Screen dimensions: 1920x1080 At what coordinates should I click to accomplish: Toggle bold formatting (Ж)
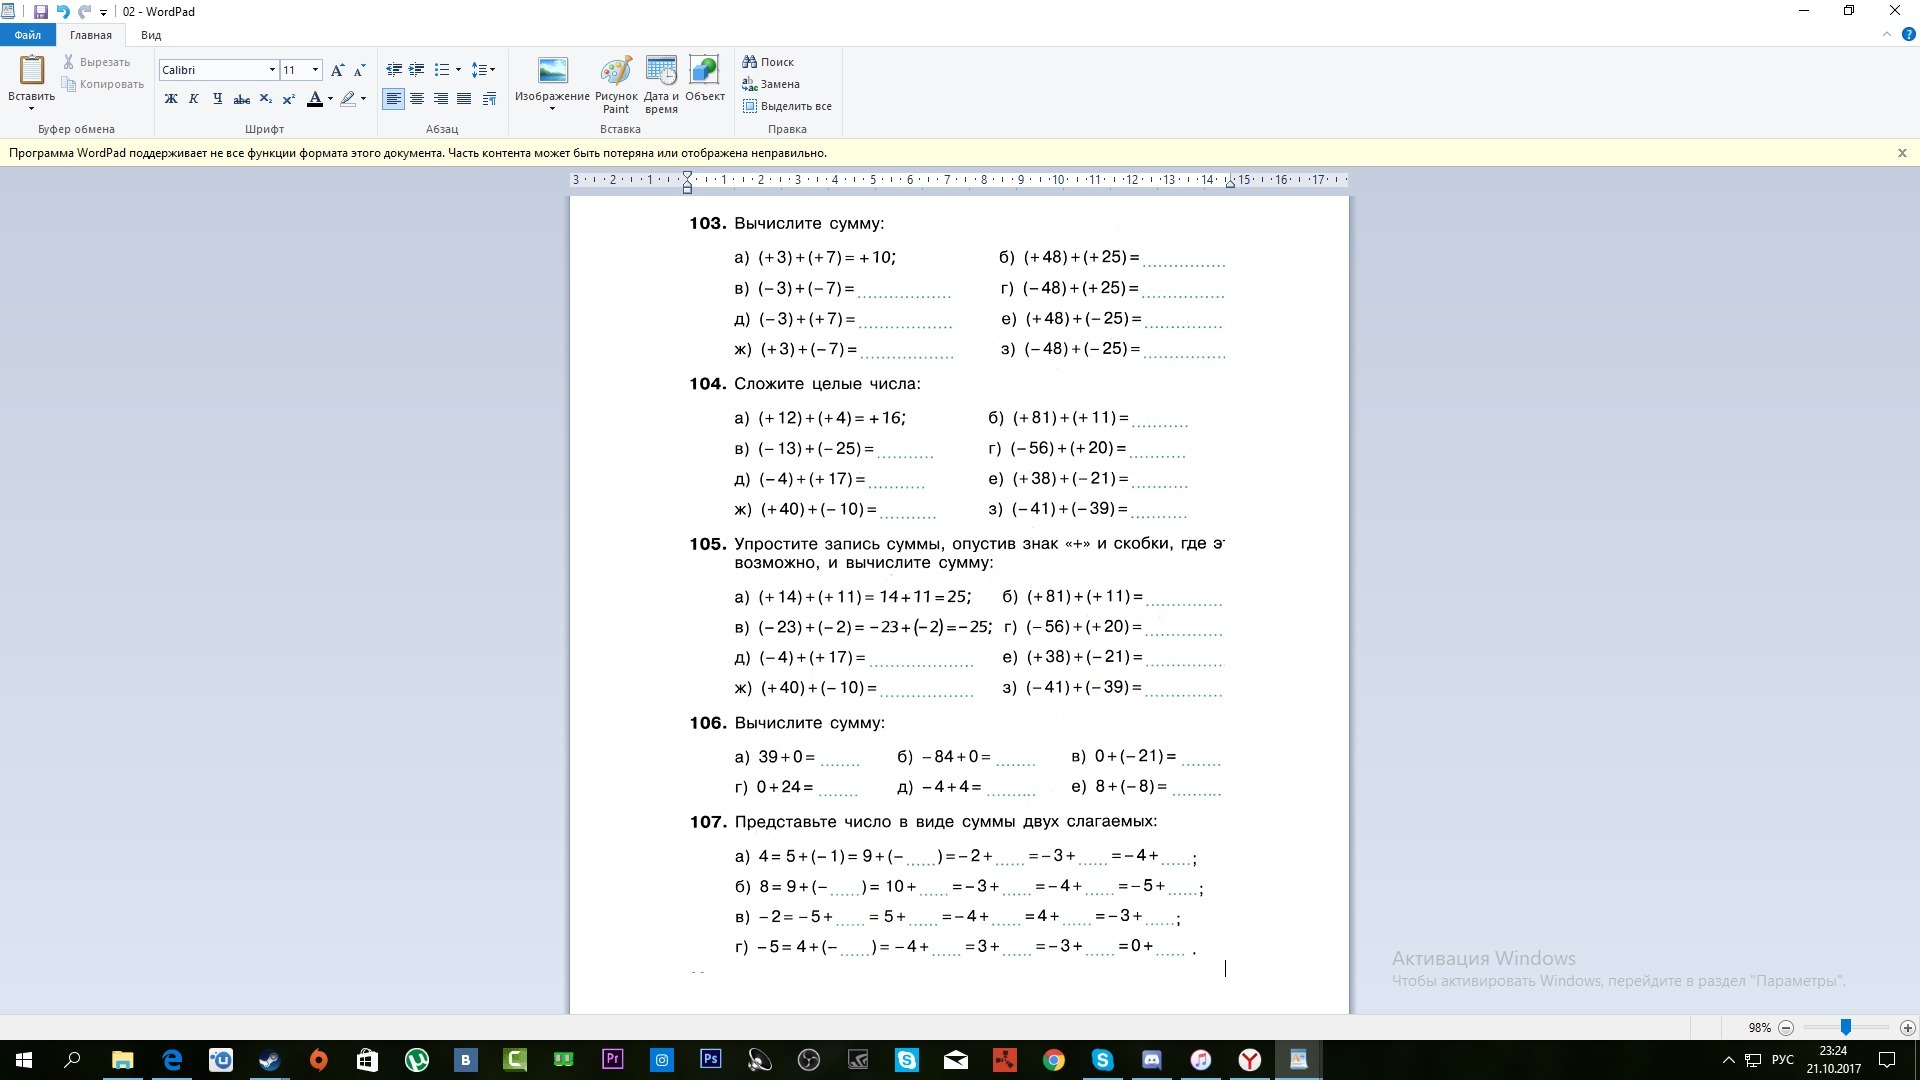171,99
